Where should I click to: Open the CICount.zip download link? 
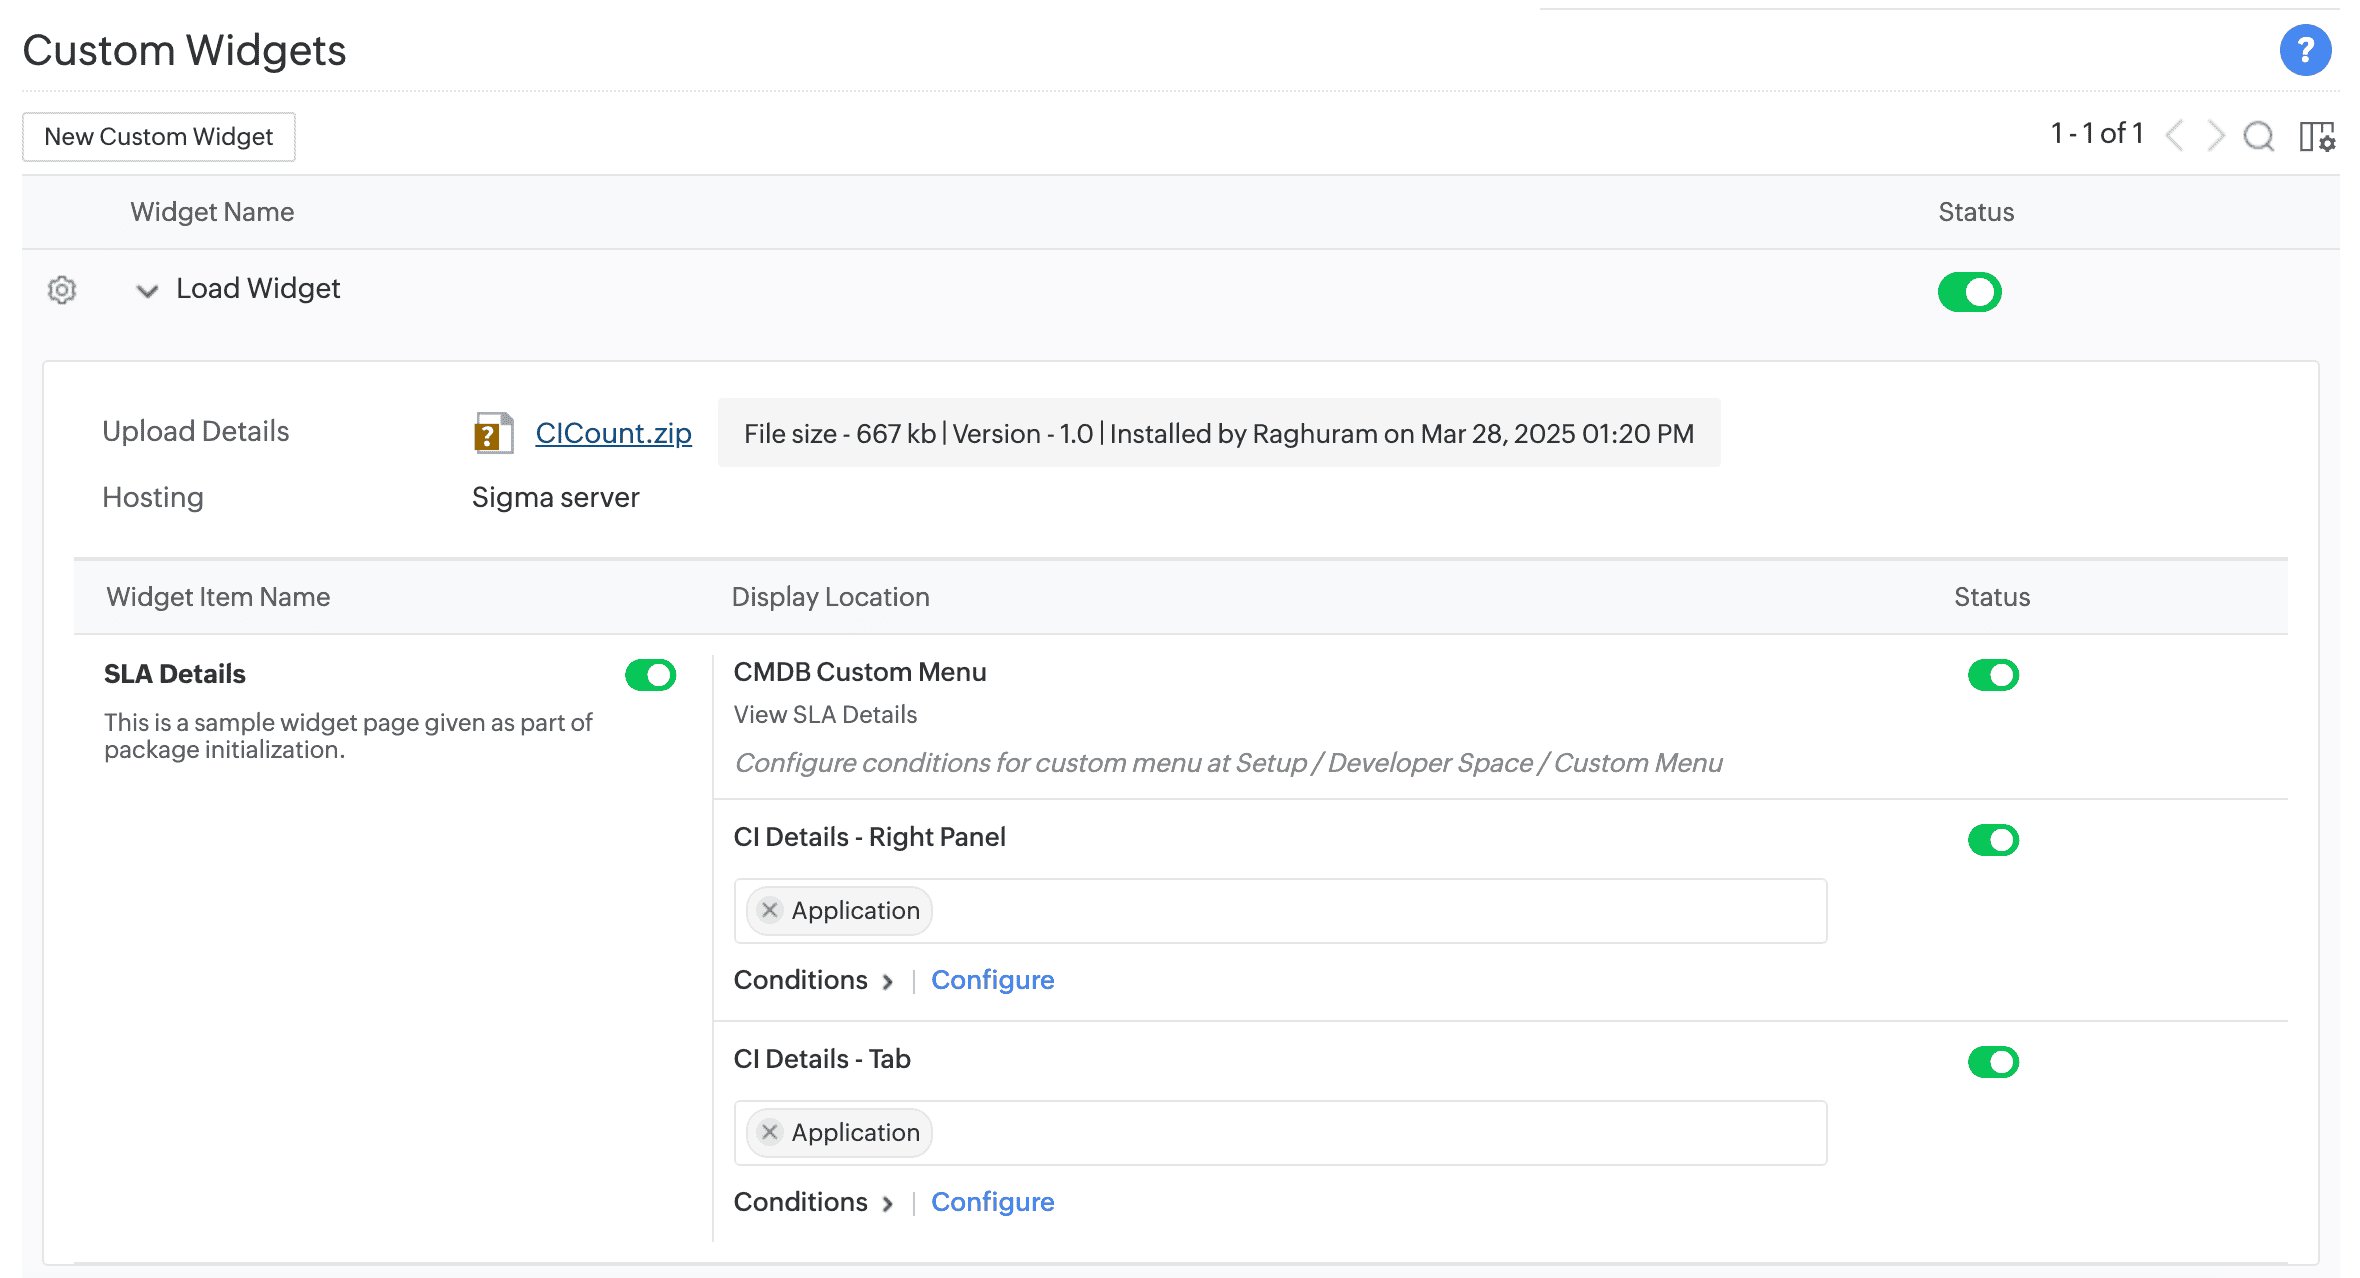[613, 433]
